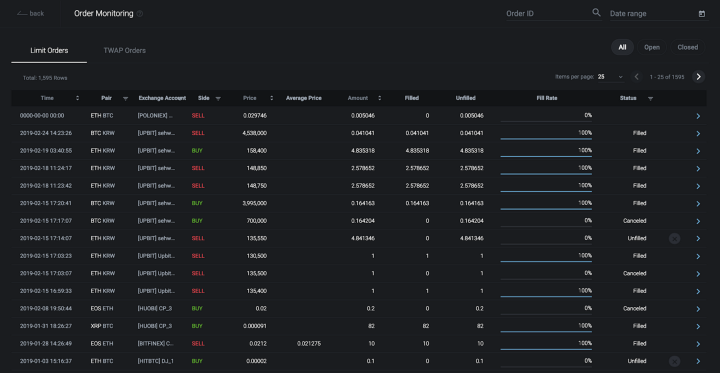This screenshot has width=720, height=373.
Task: Expand the 2019-02-18 11:24:17 order details
Action: coord(698,169)
